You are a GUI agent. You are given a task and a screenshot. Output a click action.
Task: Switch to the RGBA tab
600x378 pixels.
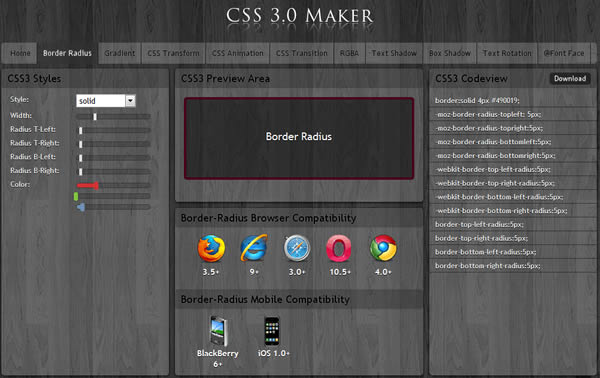349,53
